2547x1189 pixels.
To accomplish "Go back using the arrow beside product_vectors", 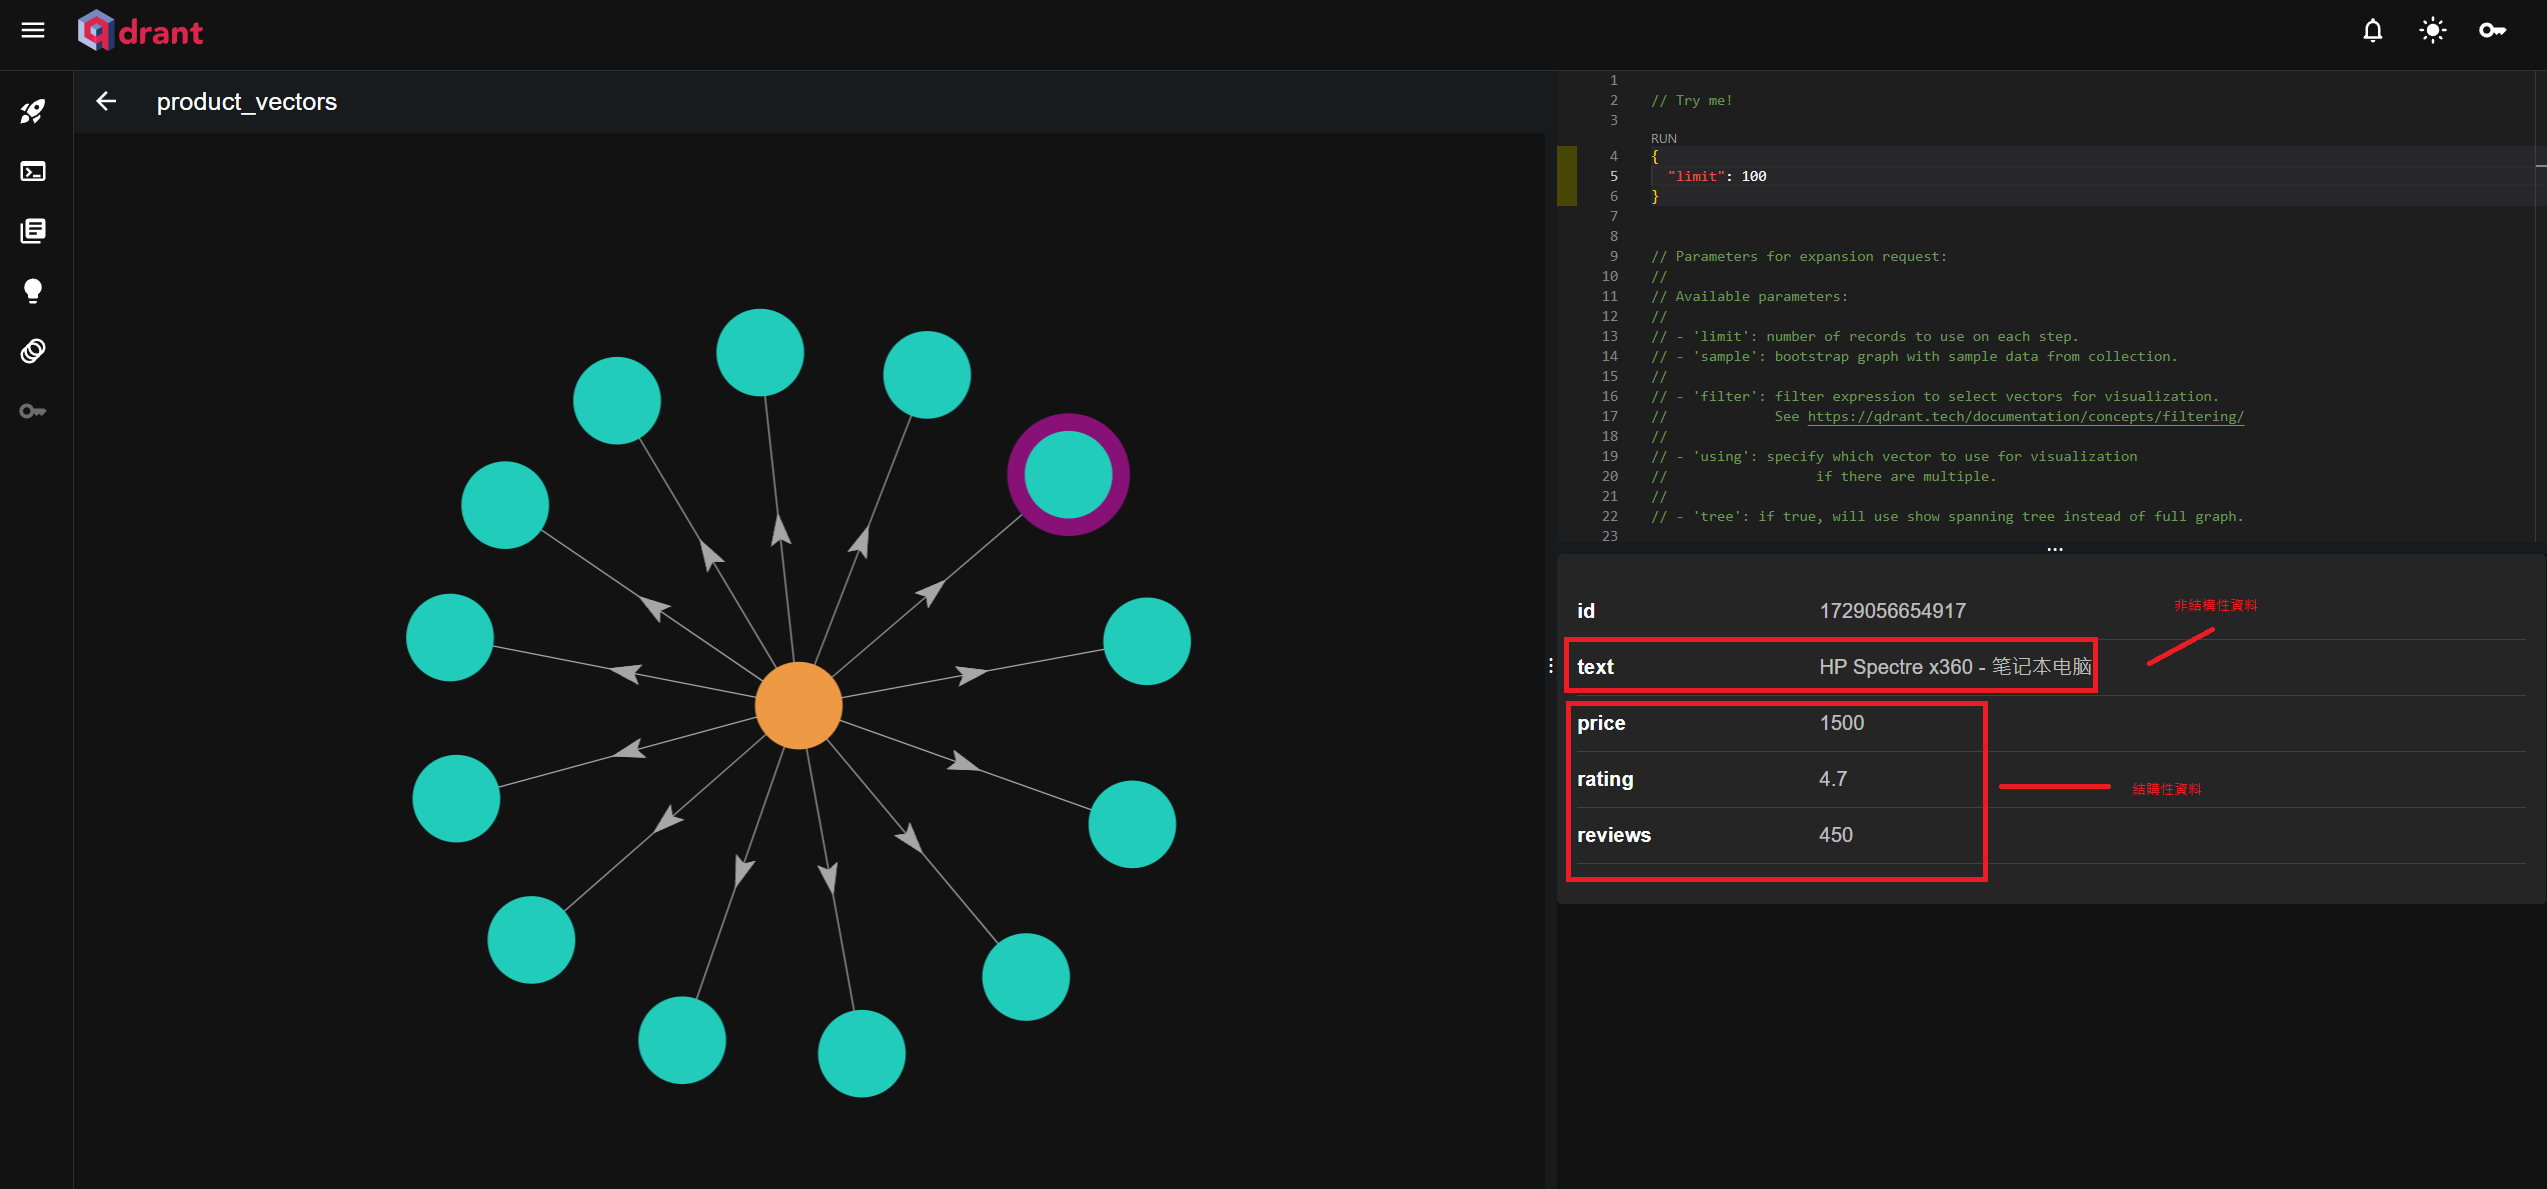I will click(x=106, y=101).
